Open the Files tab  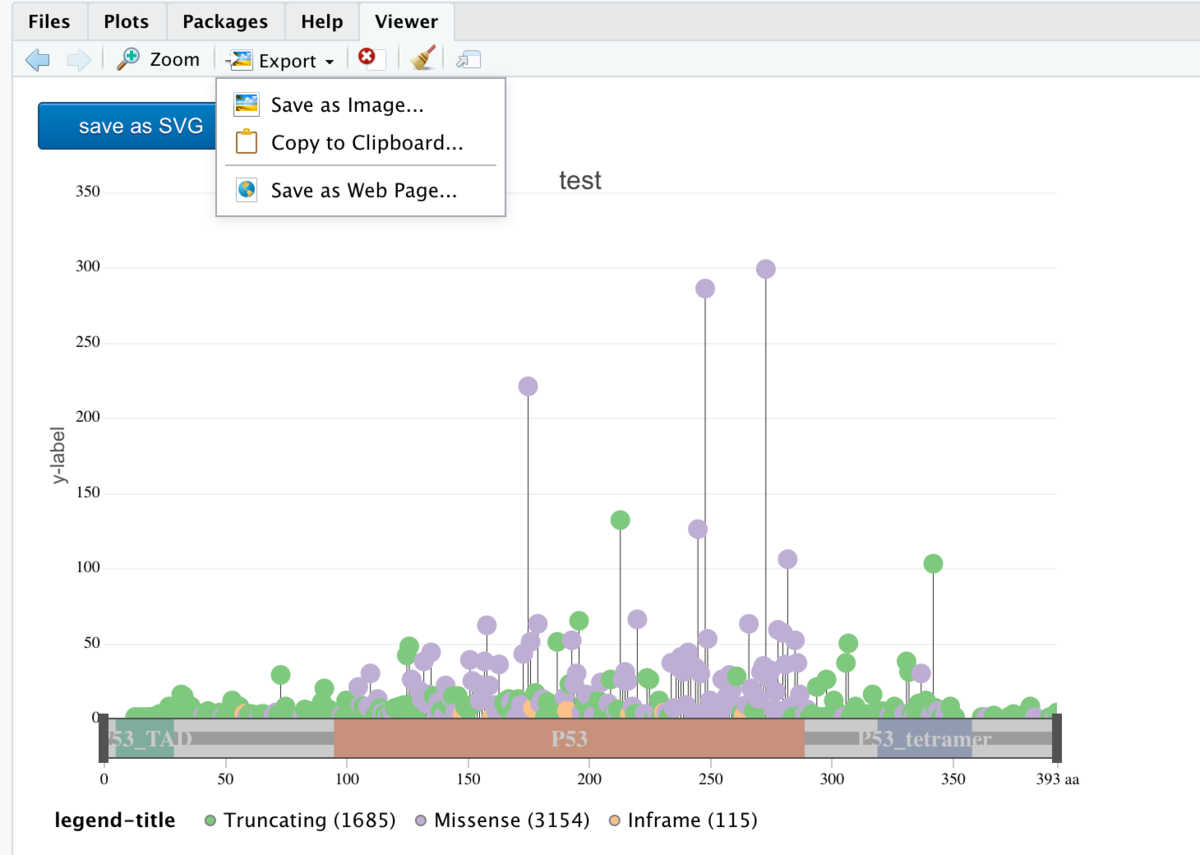(49, 21)
